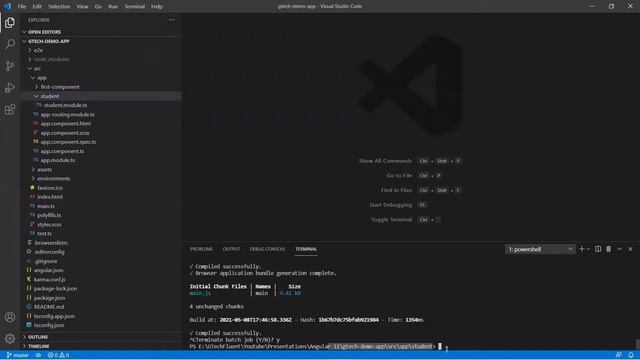Add a new terminal with plus icon
The image size is (640, 360).
click(582, 249)
